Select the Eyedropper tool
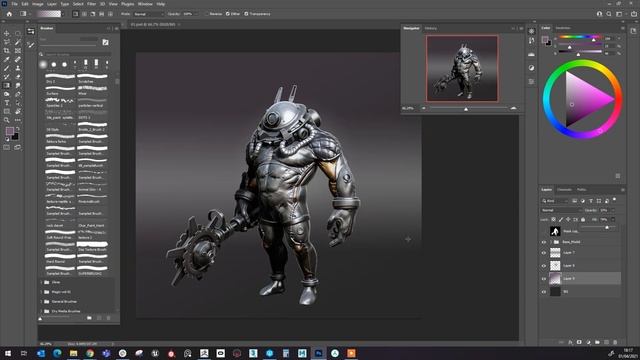This screenshot has height=360, width=640. tap(7, 60)
